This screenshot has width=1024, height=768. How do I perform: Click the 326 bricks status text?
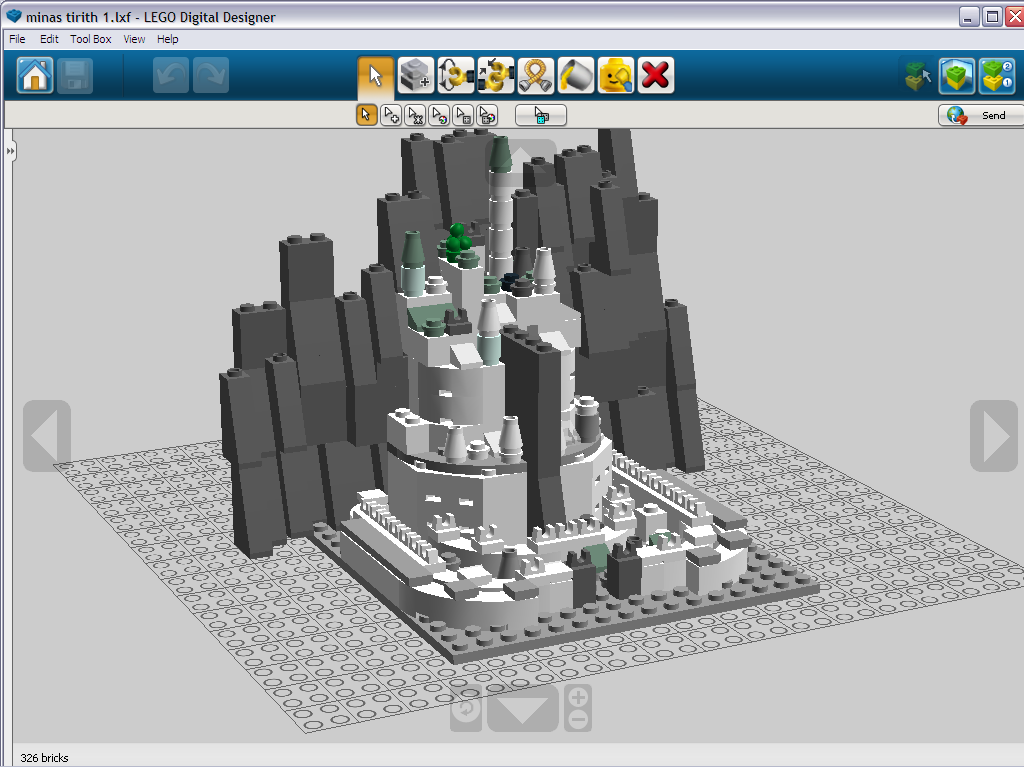(x=44, y=758)
